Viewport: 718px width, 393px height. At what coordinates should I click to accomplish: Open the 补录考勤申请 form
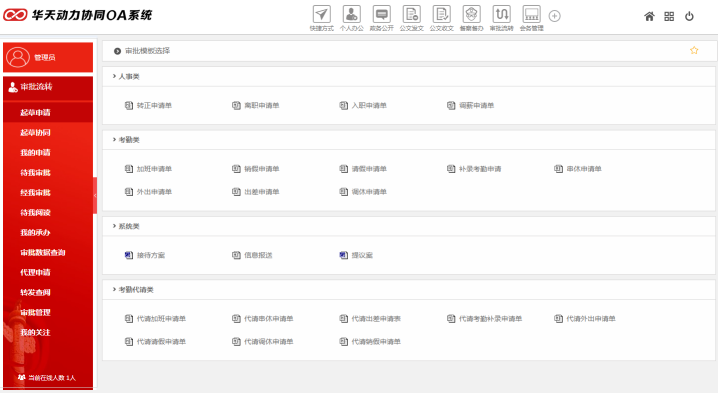[474, 169]
